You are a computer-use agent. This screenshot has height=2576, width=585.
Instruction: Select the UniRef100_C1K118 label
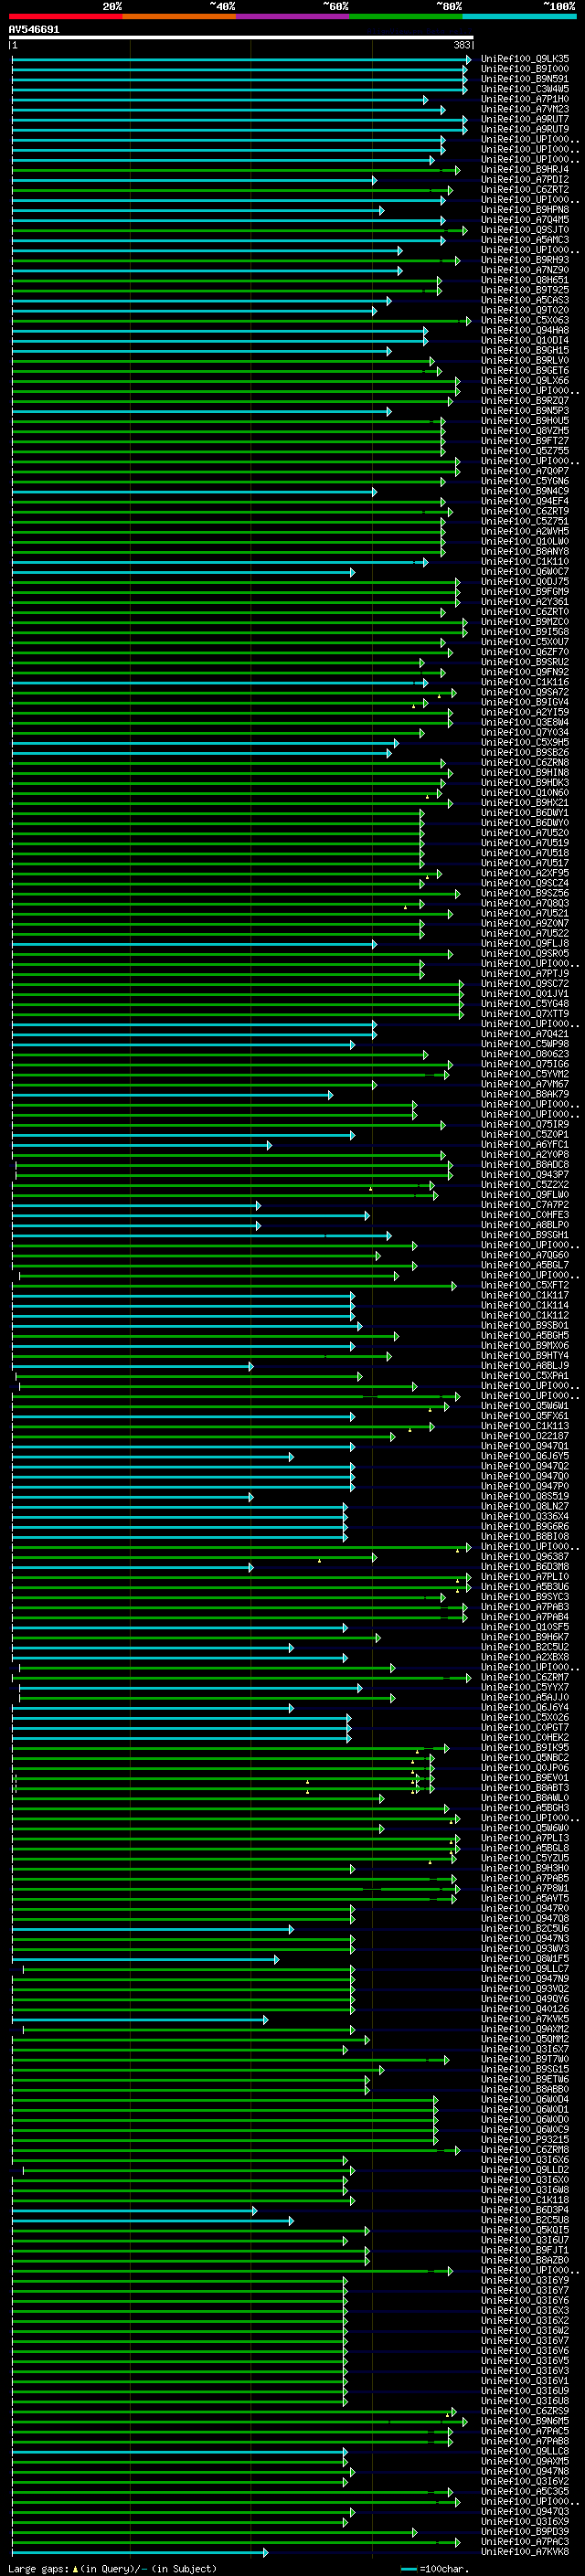tap(525, 2199)
